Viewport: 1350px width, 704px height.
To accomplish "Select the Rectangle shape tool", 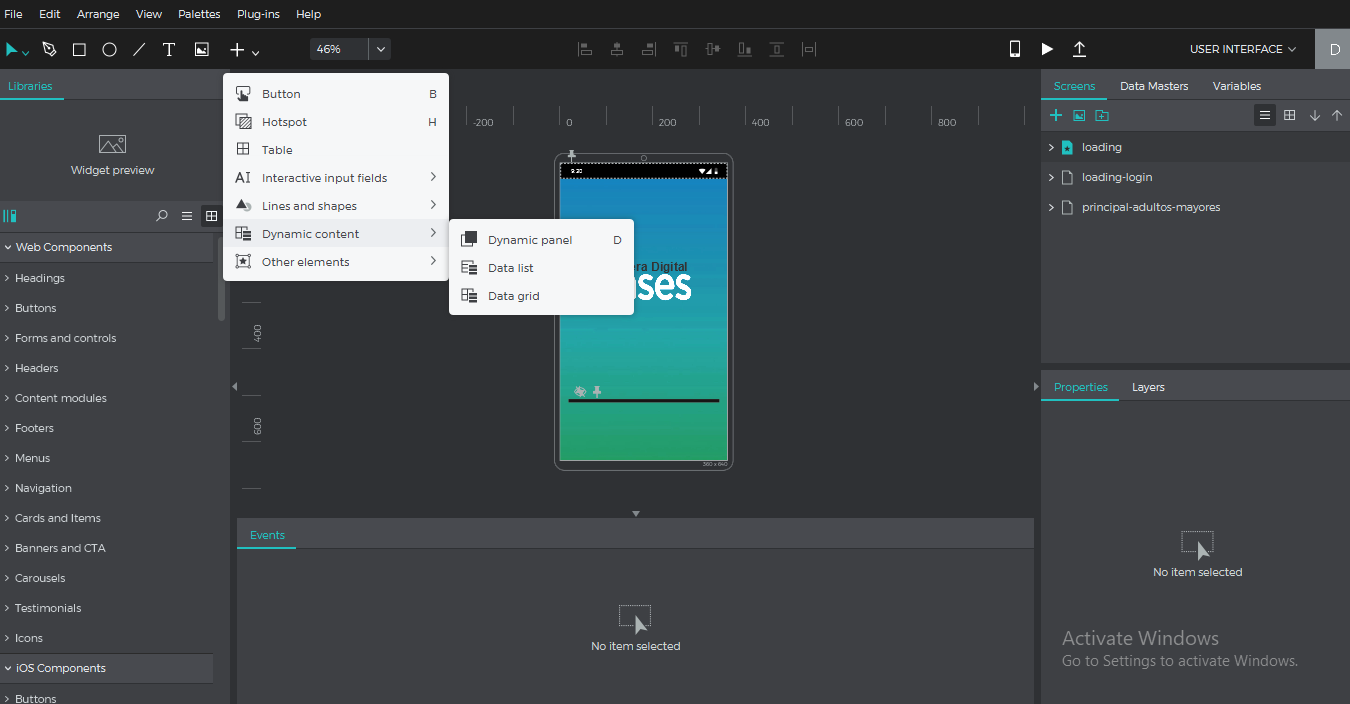I will point(79,49).
